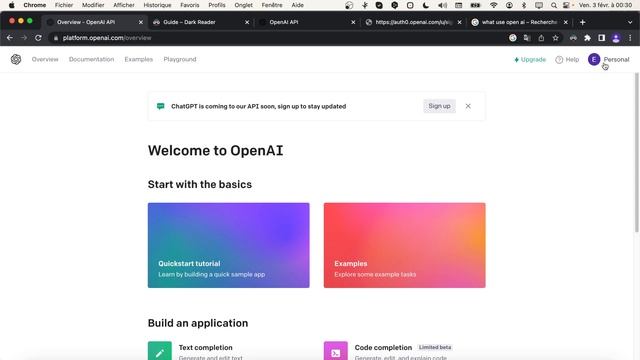
Task: Reload the current page
Action: tap(38, 38)
